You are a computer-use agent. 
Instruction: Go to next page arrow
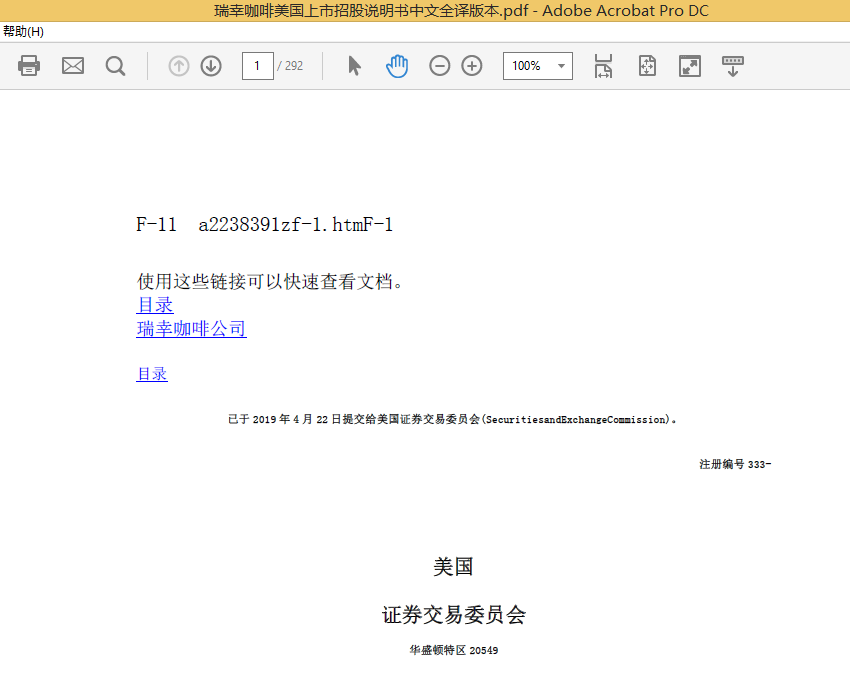[211, 66]
